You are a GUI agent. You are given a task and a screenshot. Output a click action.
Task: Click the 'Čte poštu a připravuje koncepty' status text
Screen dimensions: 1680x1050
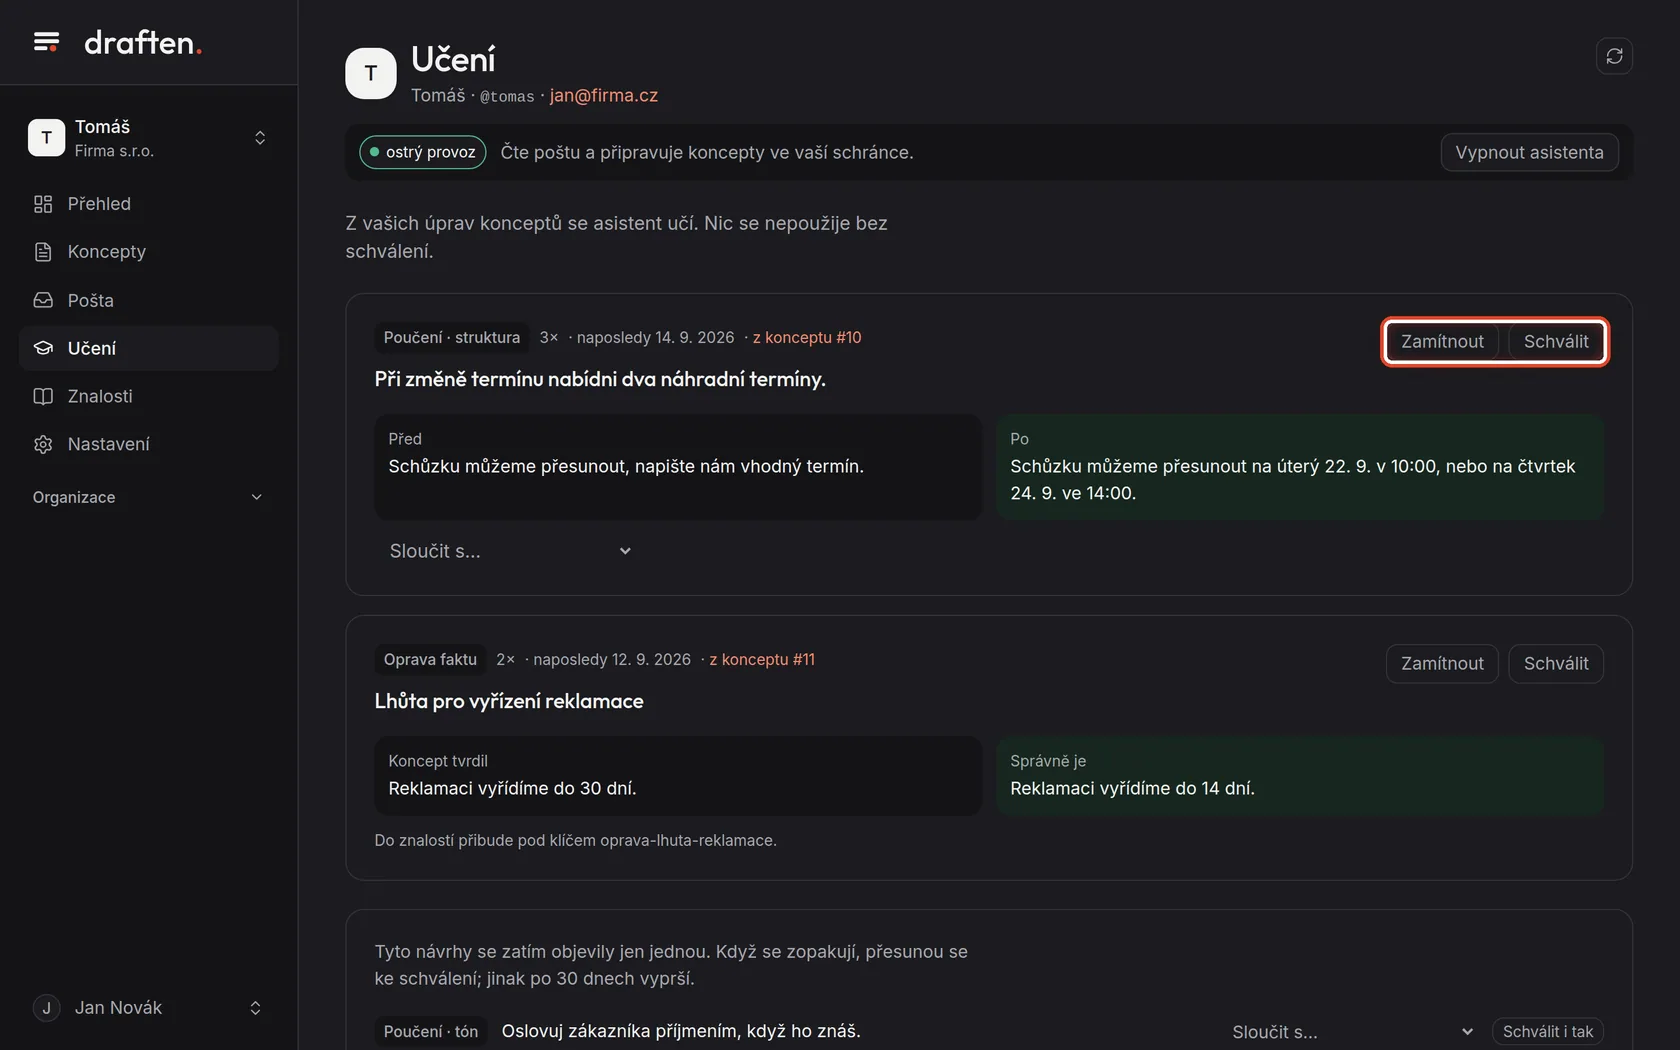coord(707,152)
